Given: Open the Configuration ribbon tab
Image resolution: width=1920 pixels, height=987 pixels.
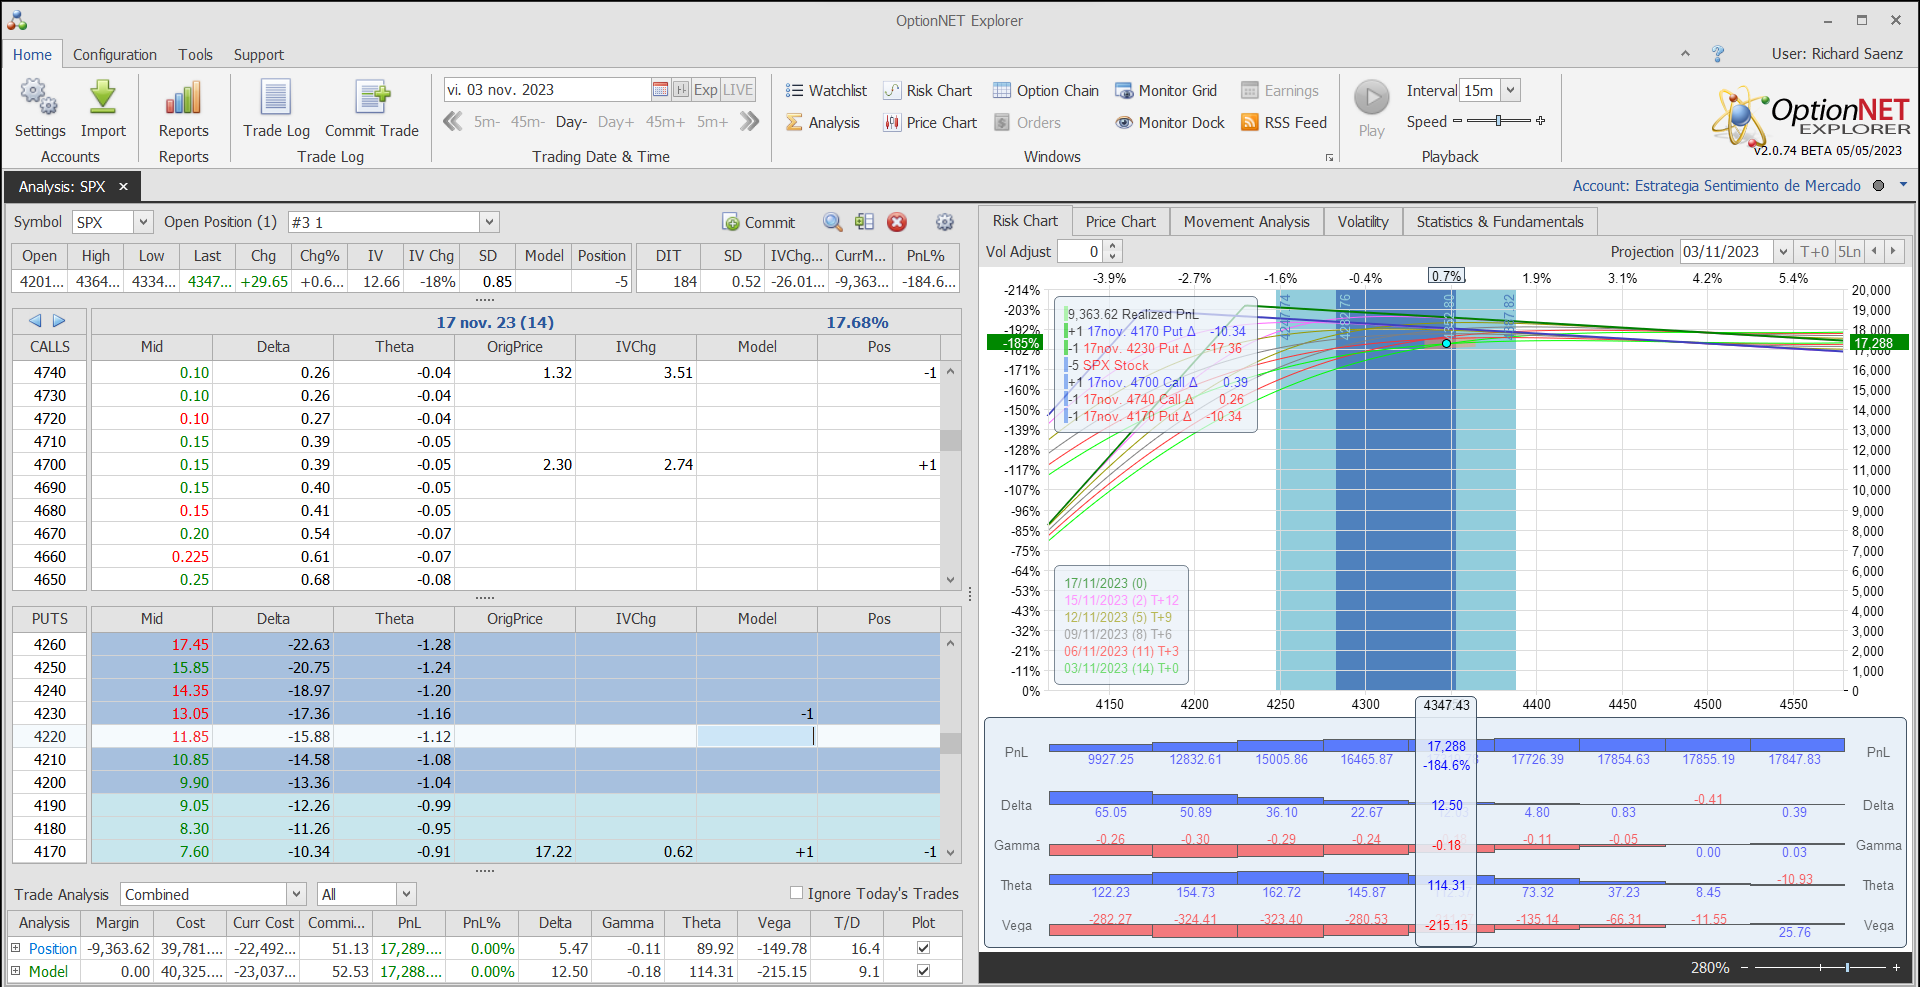Looking at the screenshot, I should tap(114, 55).
